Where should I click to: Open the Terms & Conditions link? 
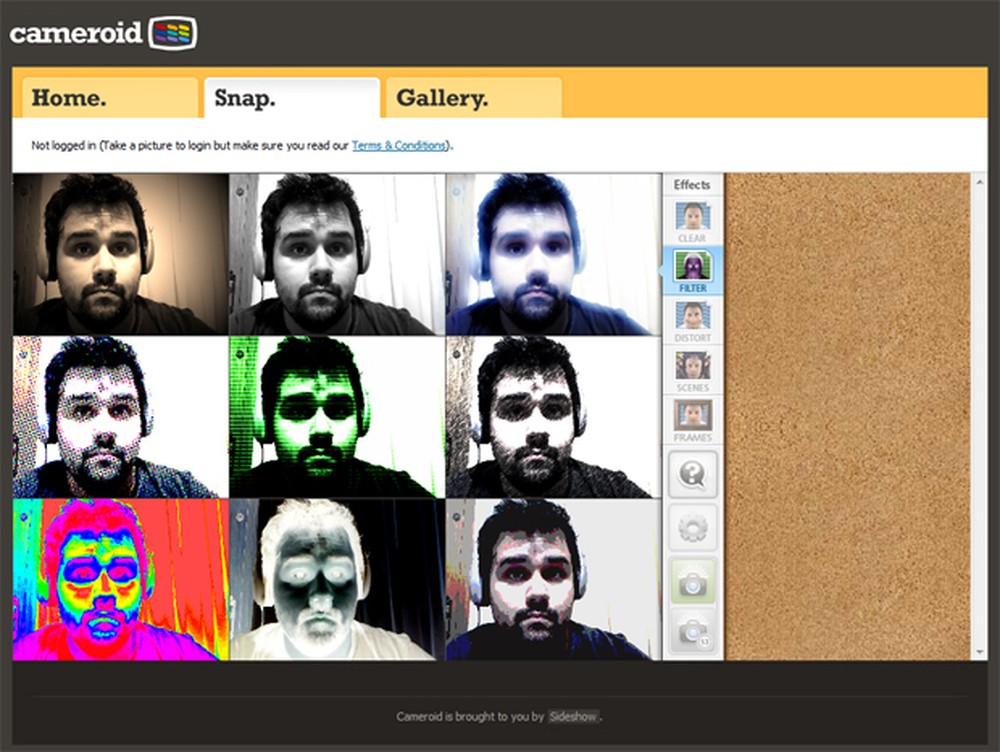coord(399,144)
